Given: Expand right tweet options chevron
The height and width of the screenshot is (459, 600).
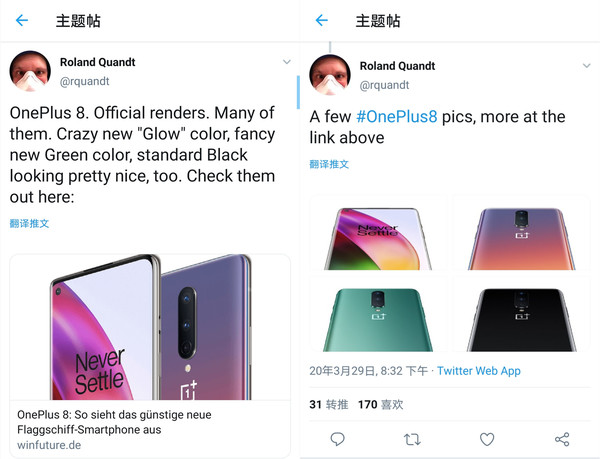Looking at the screenshot, I should pyautogui.click(x=587, y=66).
